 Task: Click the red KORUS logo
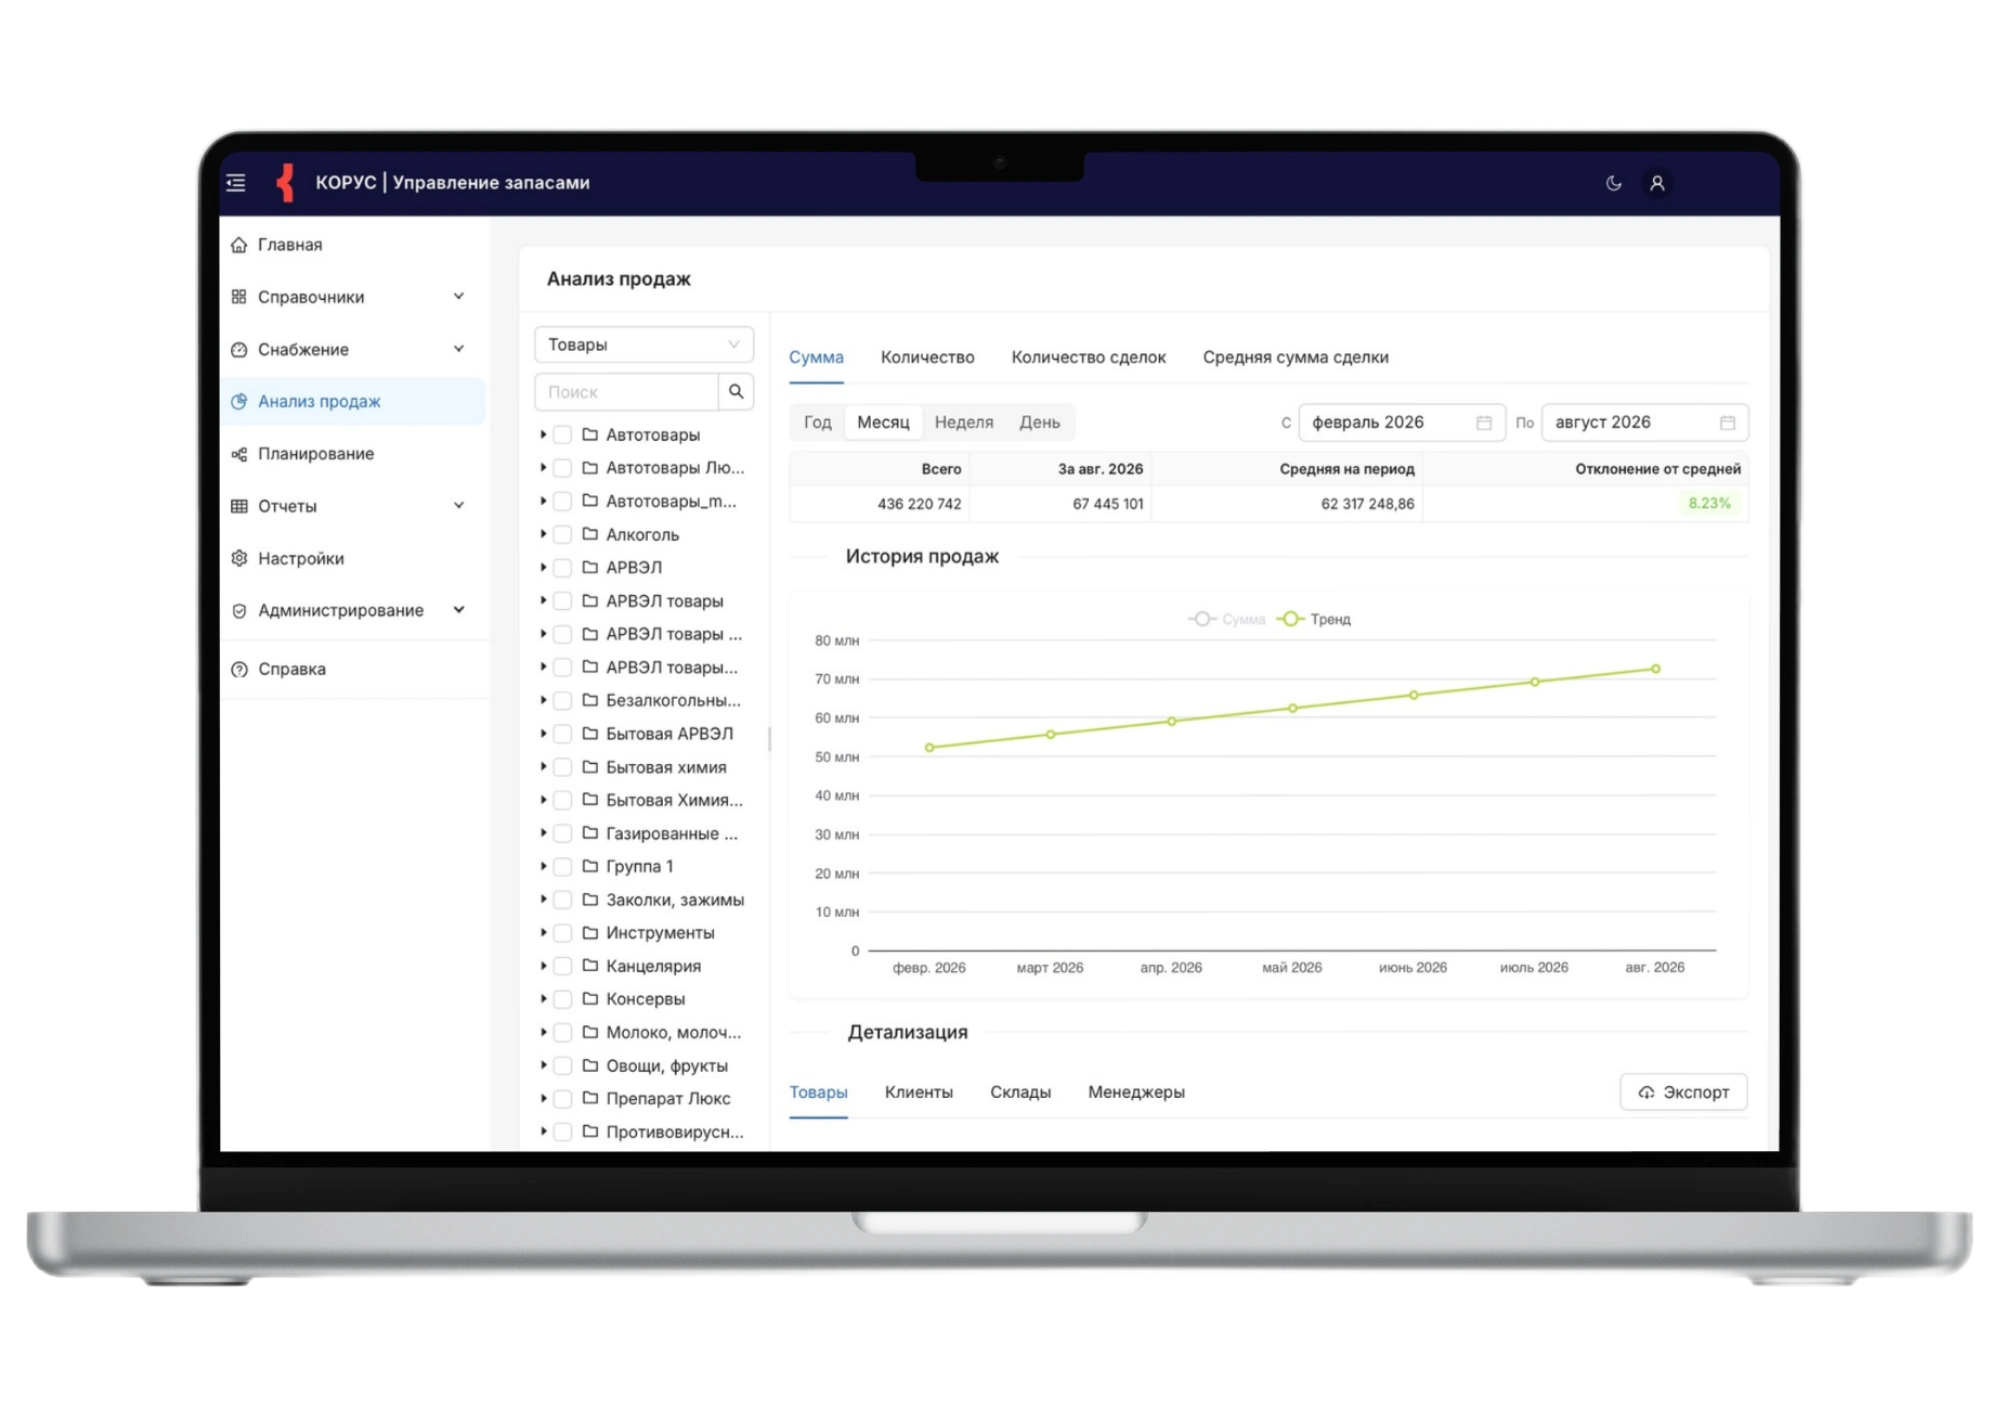point(285,182)
